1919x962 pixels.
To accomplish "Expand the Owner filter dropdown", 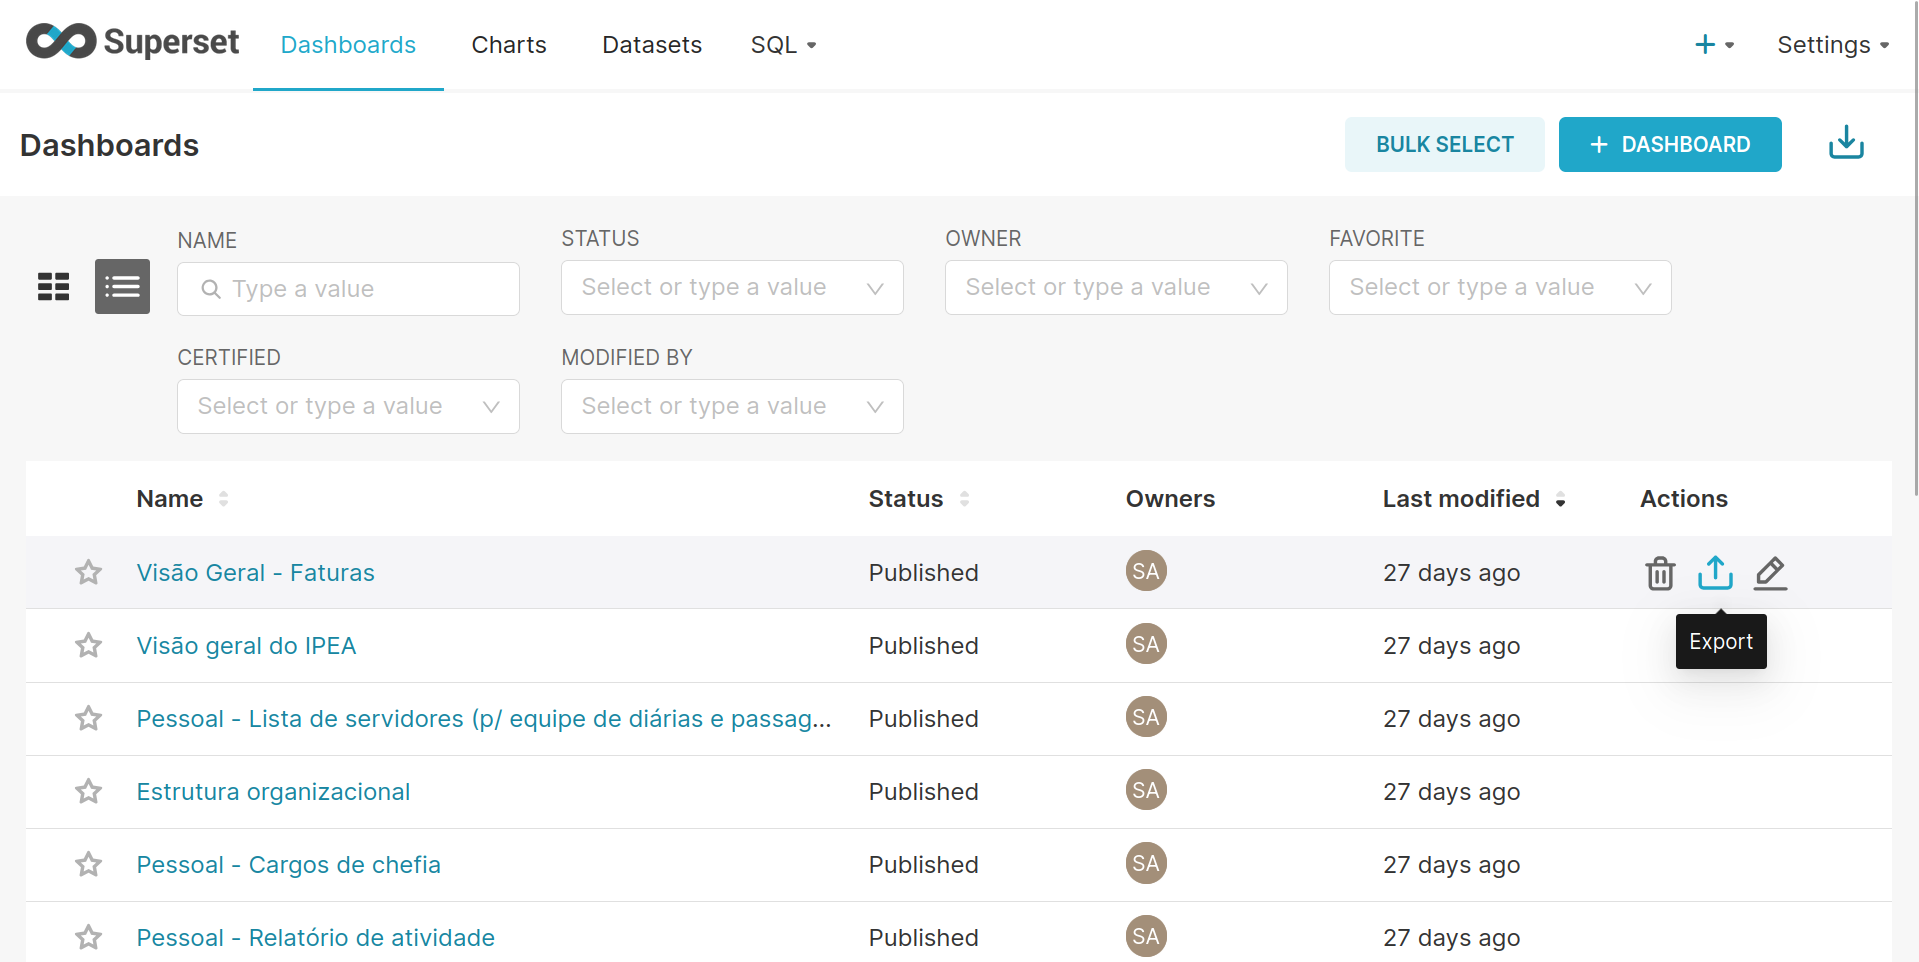I will coord(1115,288).
